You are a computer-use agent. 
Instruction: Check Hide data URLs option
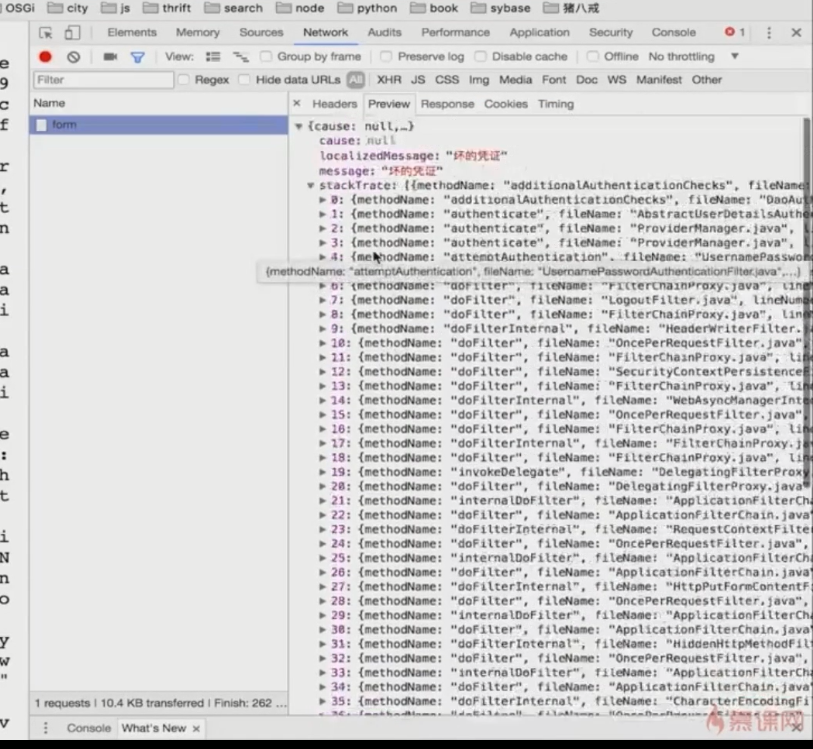pos(244,79)
